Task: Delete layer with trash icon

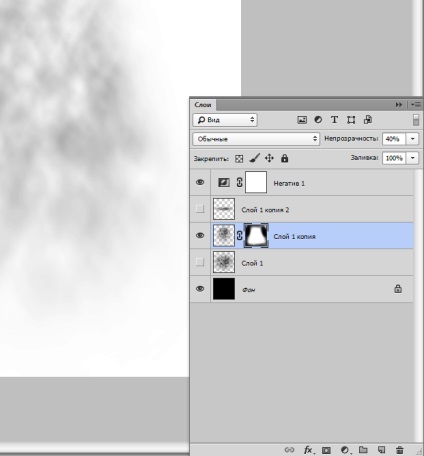Action: click(x=400, y=450)
